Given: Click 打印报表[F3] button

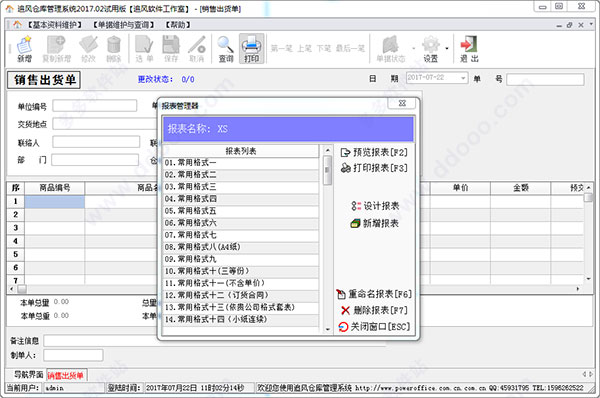Looking at the screenshot, I should pyautogui.click(x=374, y=168).
